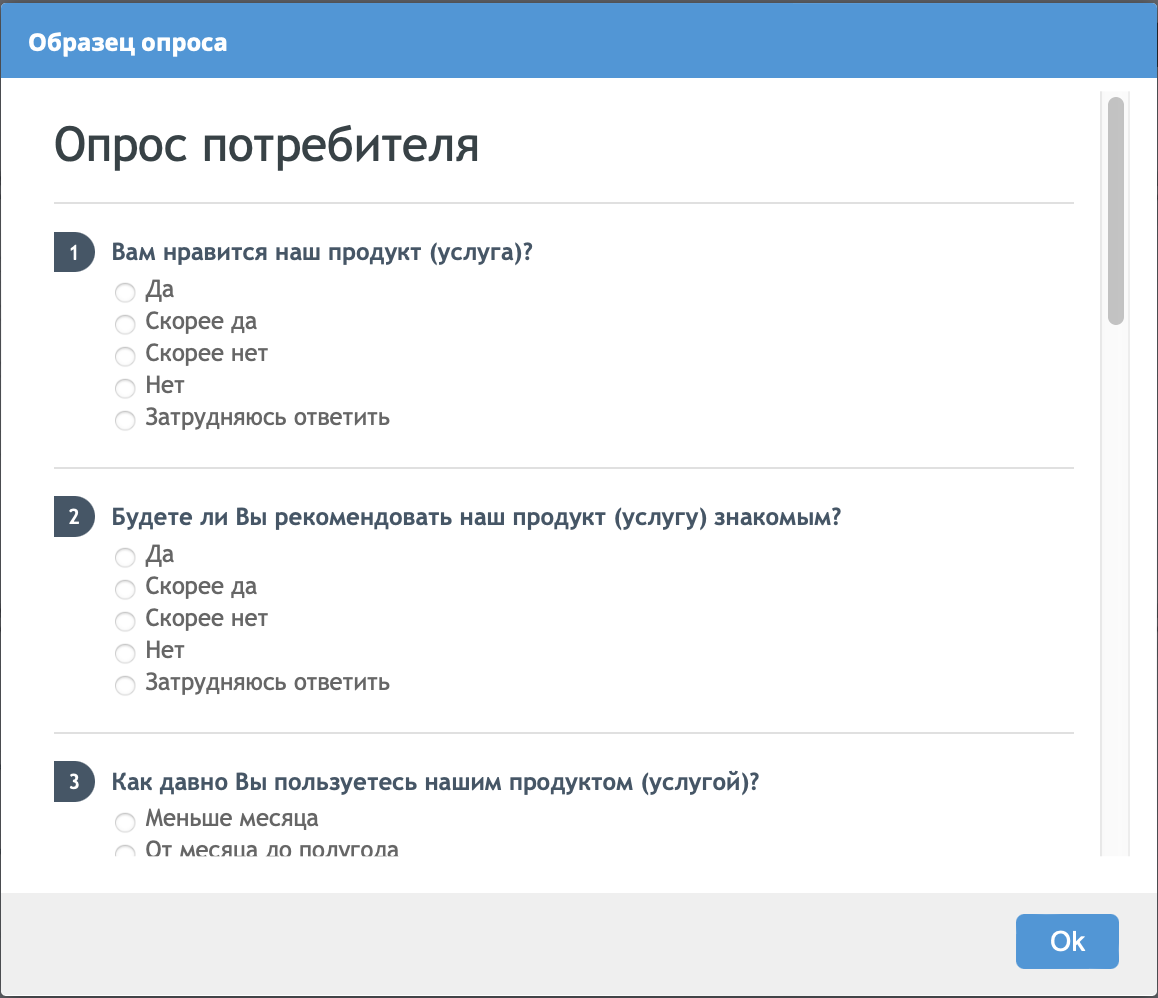Screen dimensions: 1158x998
Task: Select "Меньше месяца" for question 3
Action: [125, 822]
